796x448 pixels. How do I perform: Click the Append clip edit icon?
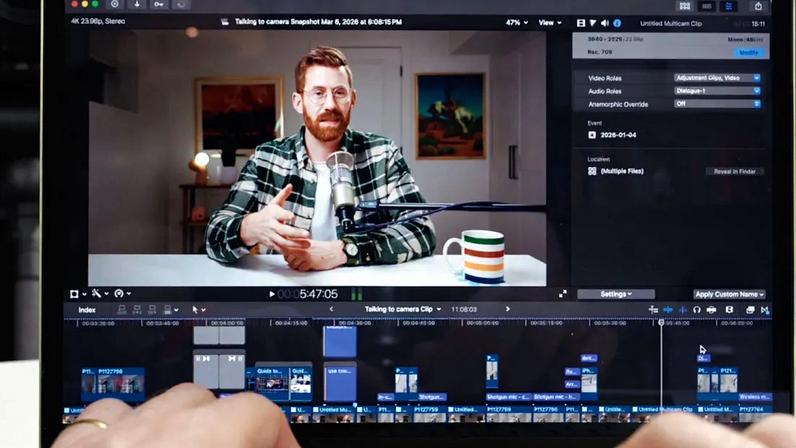click(152, 309)
